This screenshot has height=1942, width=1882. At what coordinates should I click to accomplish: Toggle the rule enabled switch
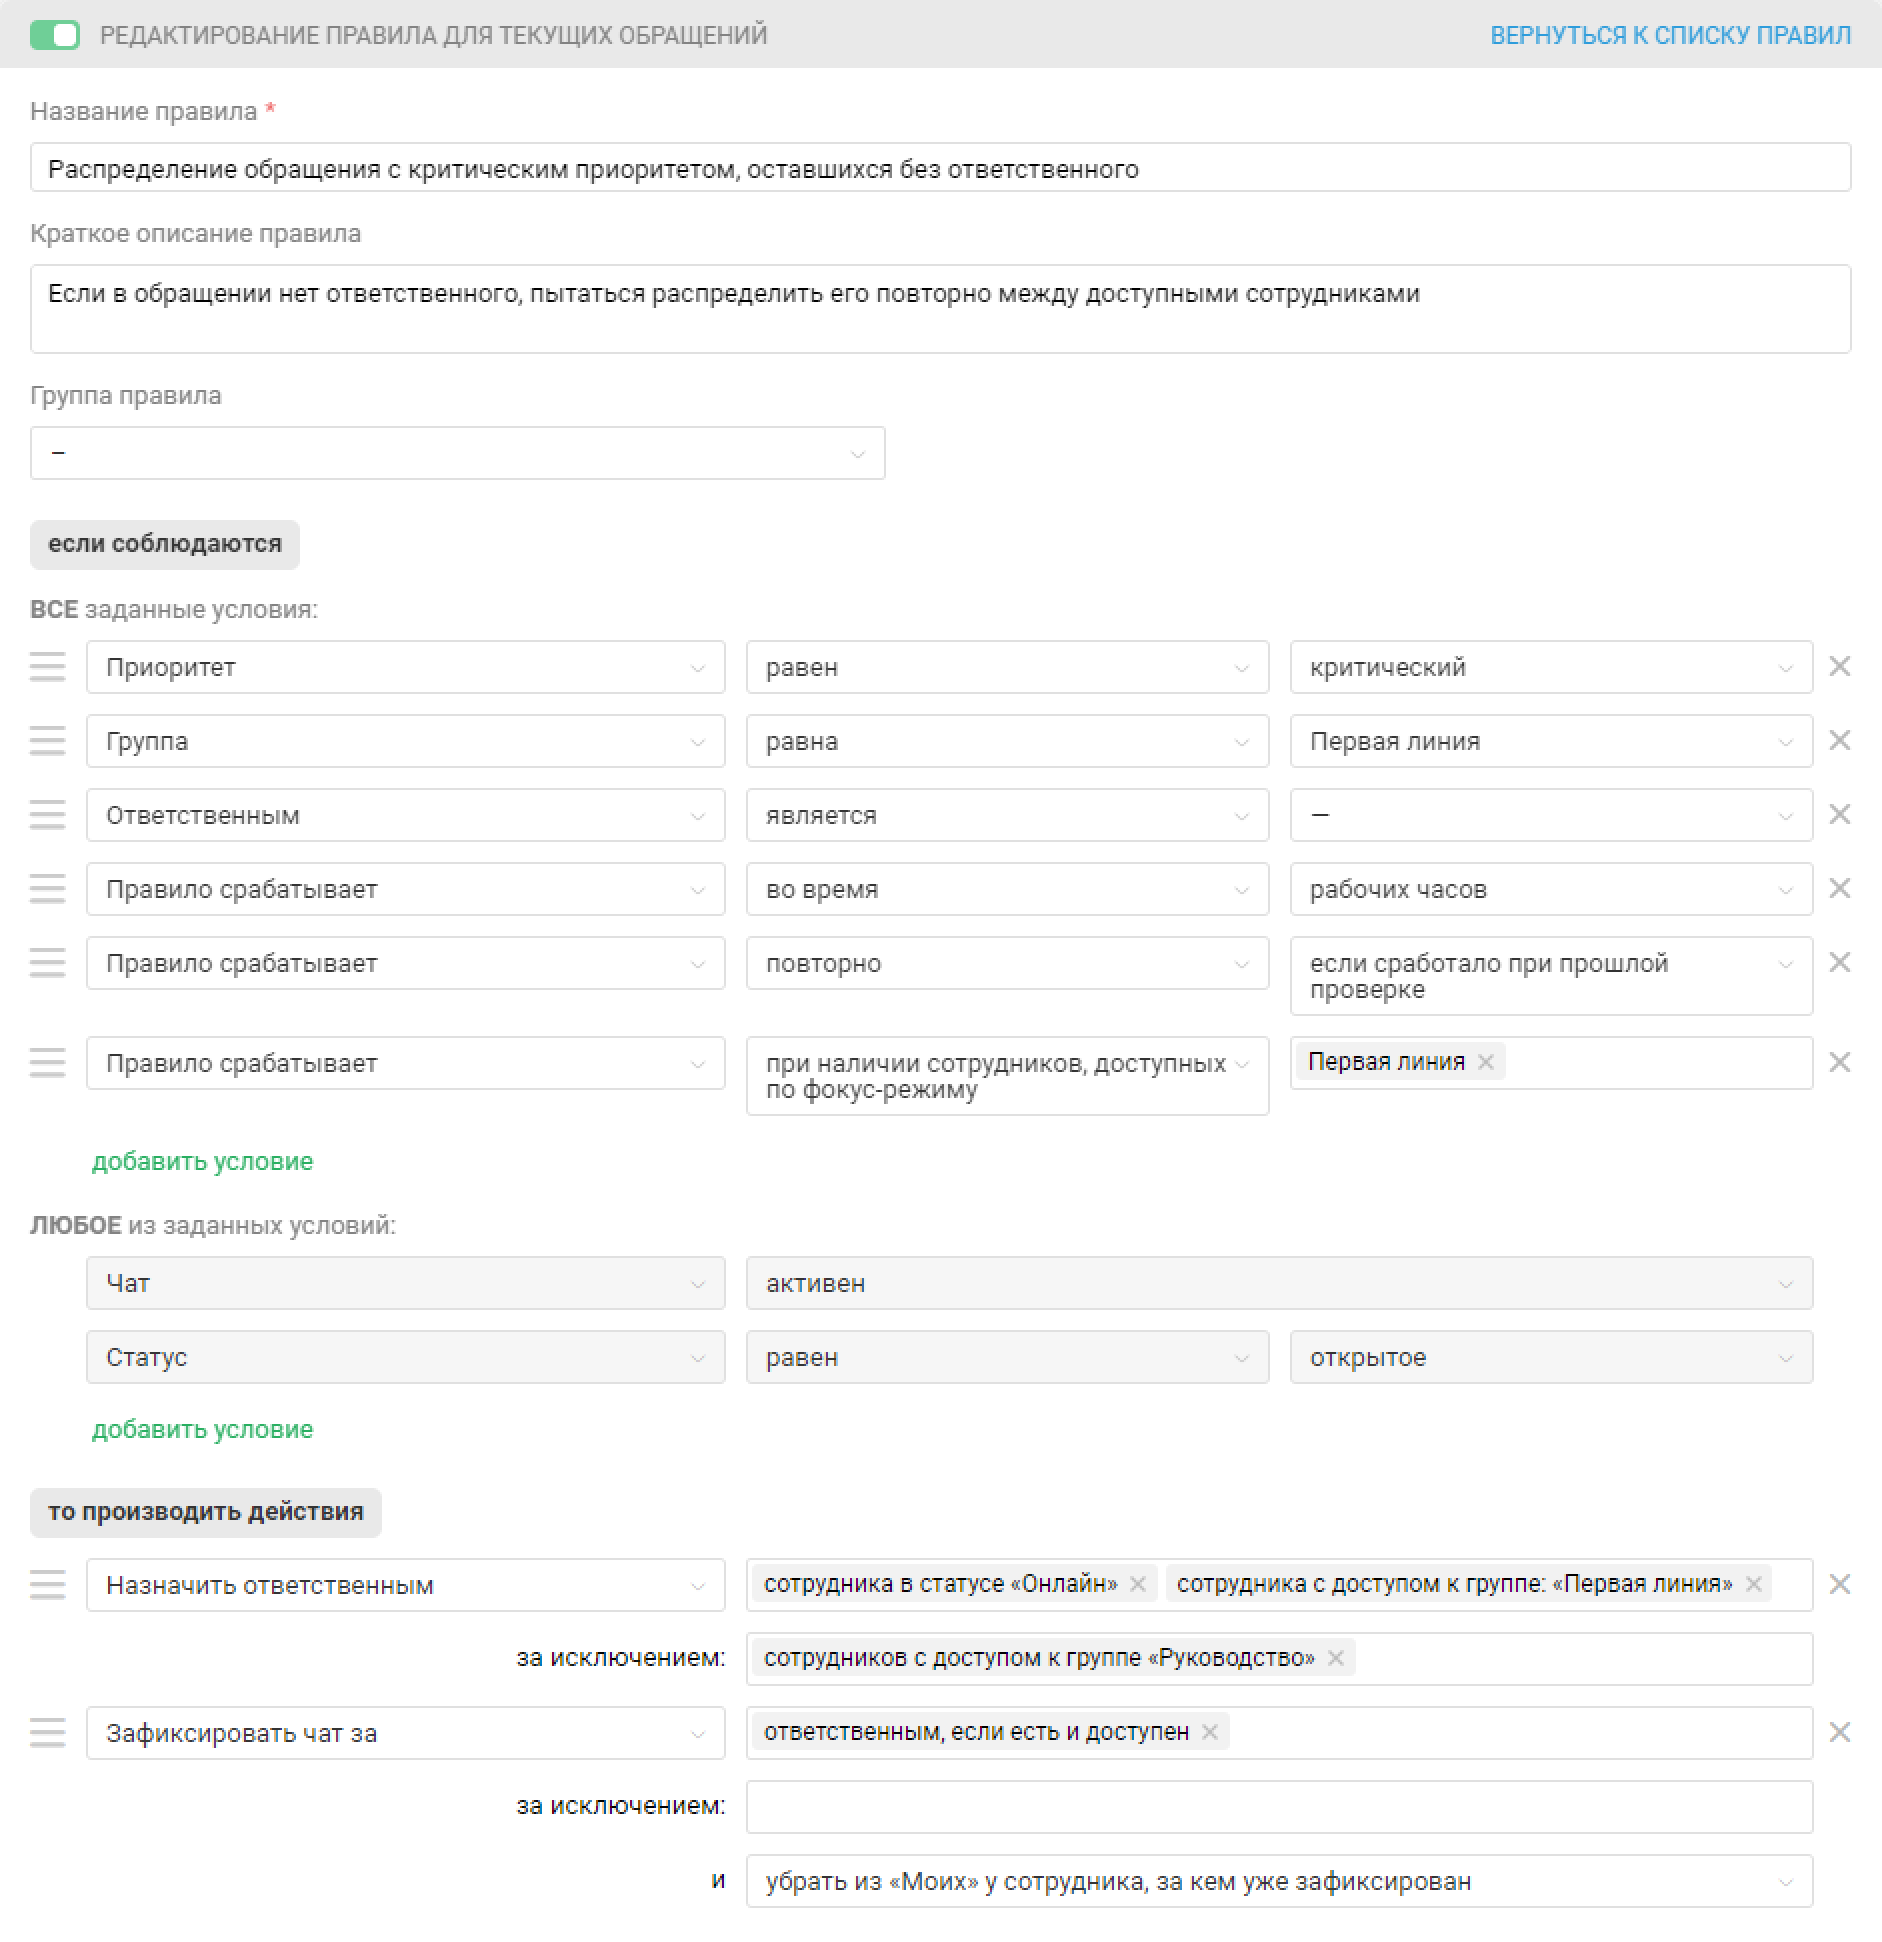55,35
